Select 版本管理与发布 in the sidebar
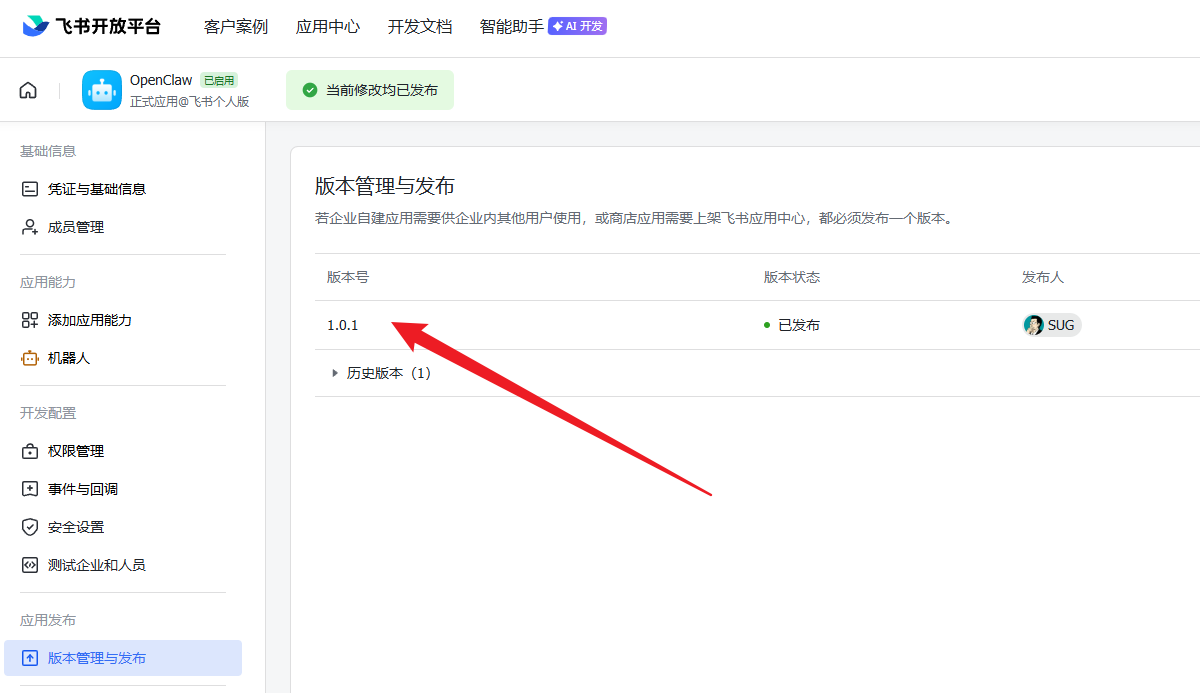Screen dimensions: 1200x693 coord(96,658)
